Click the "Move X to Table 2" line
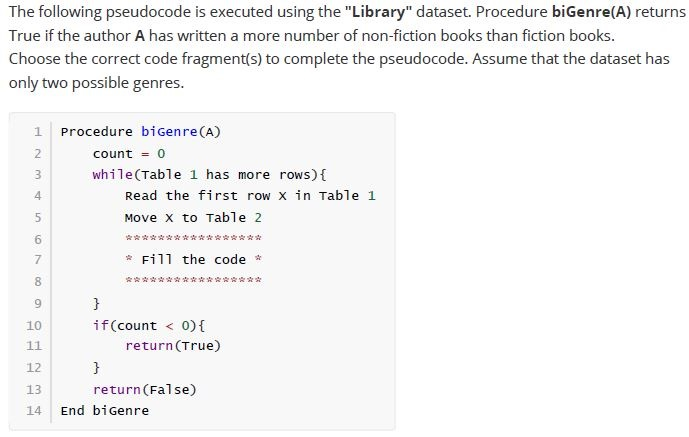Screen dimensions: 689x437 coord(193,218)
